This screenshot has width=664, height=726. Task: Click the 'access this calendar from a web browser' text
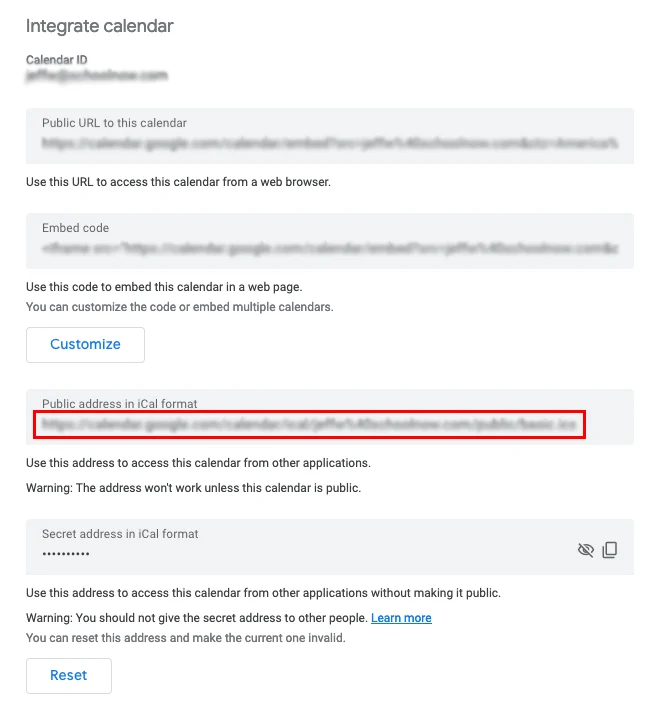178,182
